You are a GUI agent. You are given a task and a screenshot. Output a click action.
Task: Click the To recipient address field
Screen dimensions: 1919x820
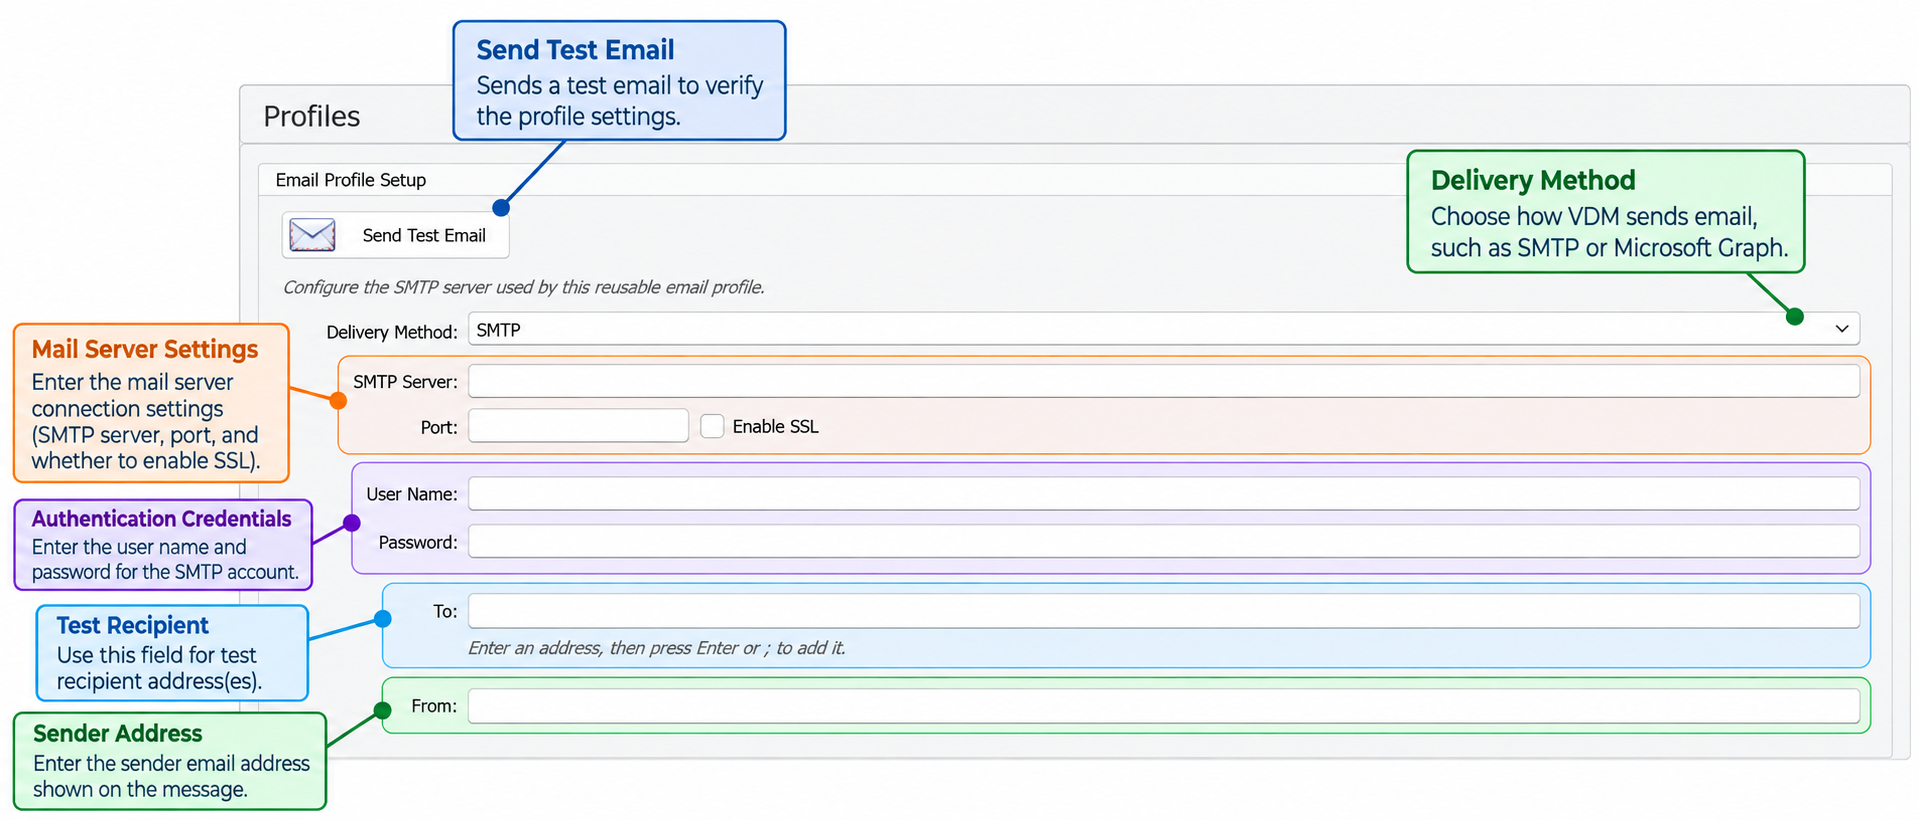[1164, 611]
